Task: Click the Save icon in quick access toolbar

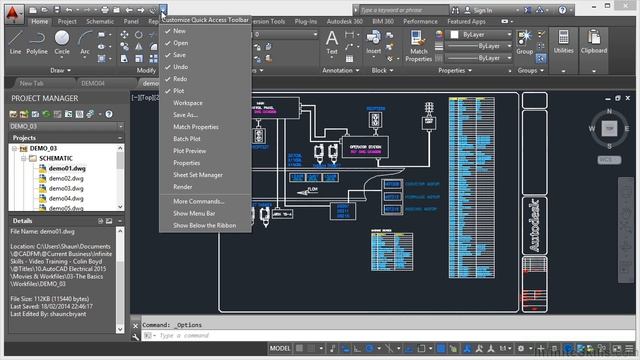Action: pos(57,10)
